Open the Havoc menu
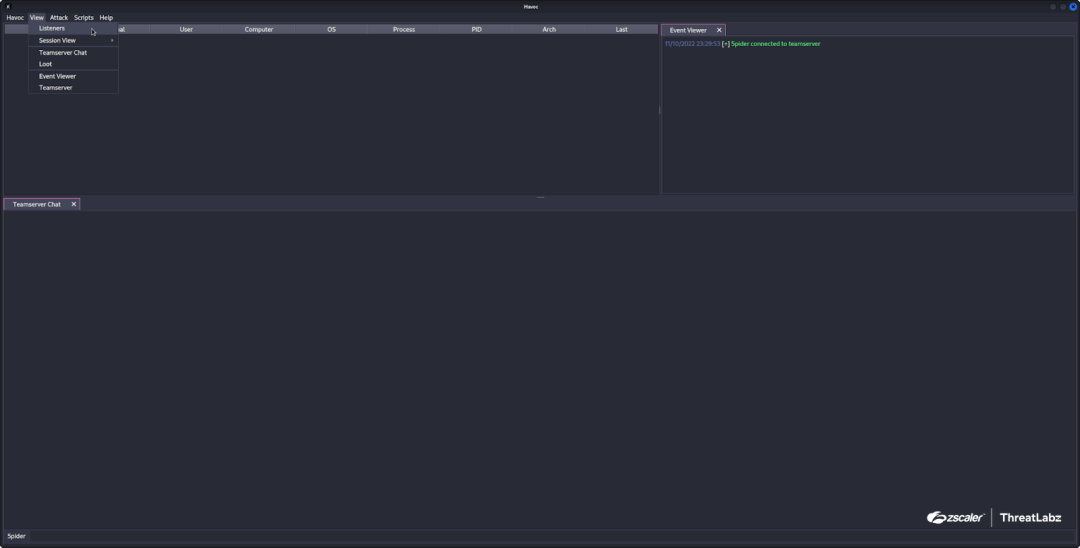Viewport: 1080px width, 548px height. point(15,18)
